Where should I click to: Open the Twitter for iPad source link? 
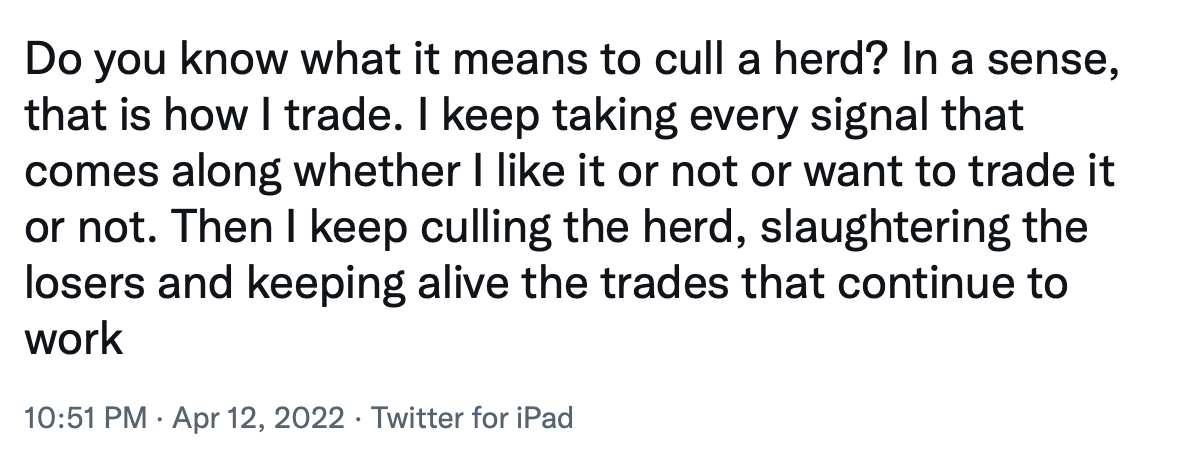tap(472, 417)
